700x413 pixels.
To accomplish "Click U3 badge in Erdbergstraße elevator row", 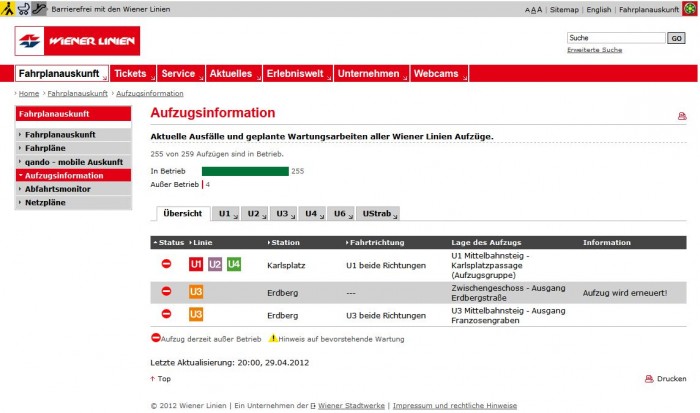I will [x=196, y=292].
